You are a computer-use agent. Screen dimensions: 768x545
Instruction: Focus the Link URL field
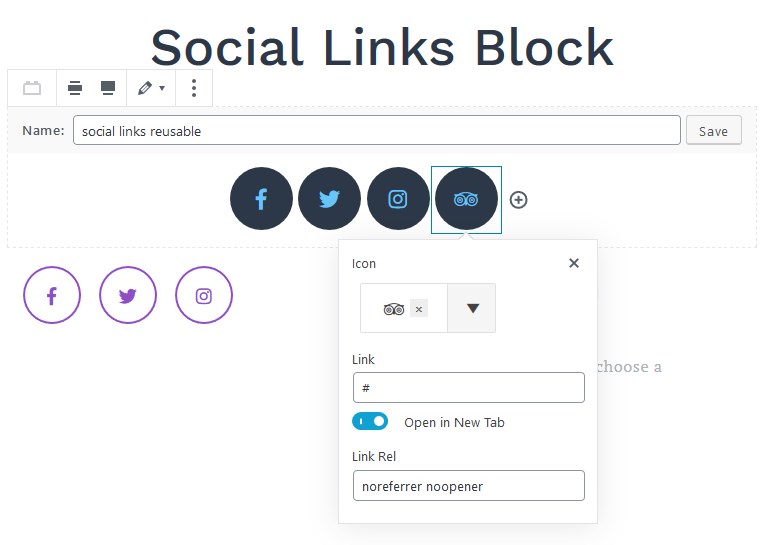pyautogui.click(x=469, y=388)
